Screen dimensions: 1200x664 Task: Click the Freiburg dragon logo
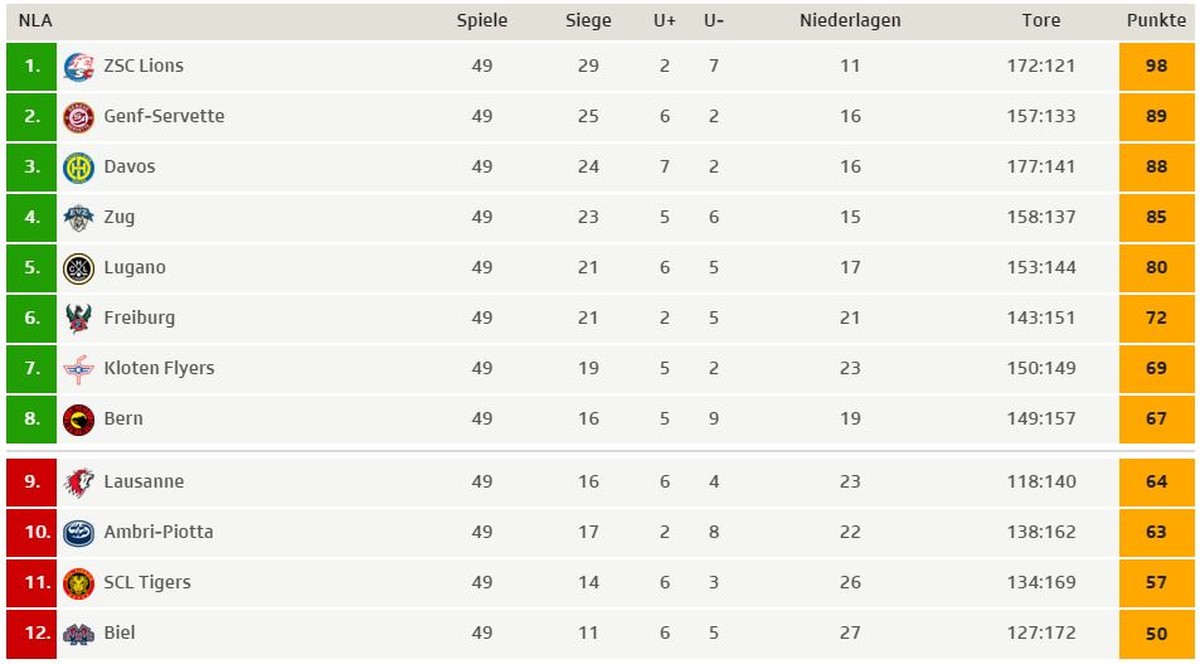point(78,318)
